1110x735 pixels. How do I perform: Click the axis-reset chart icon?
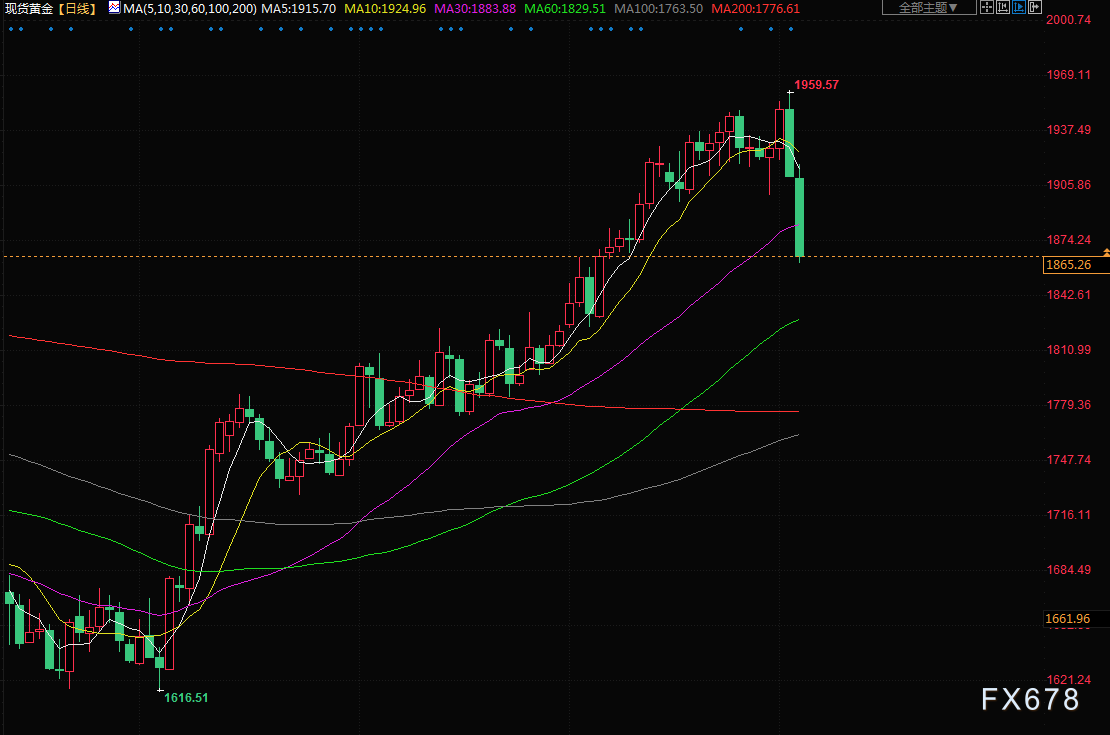click(x=1002, y=8)
